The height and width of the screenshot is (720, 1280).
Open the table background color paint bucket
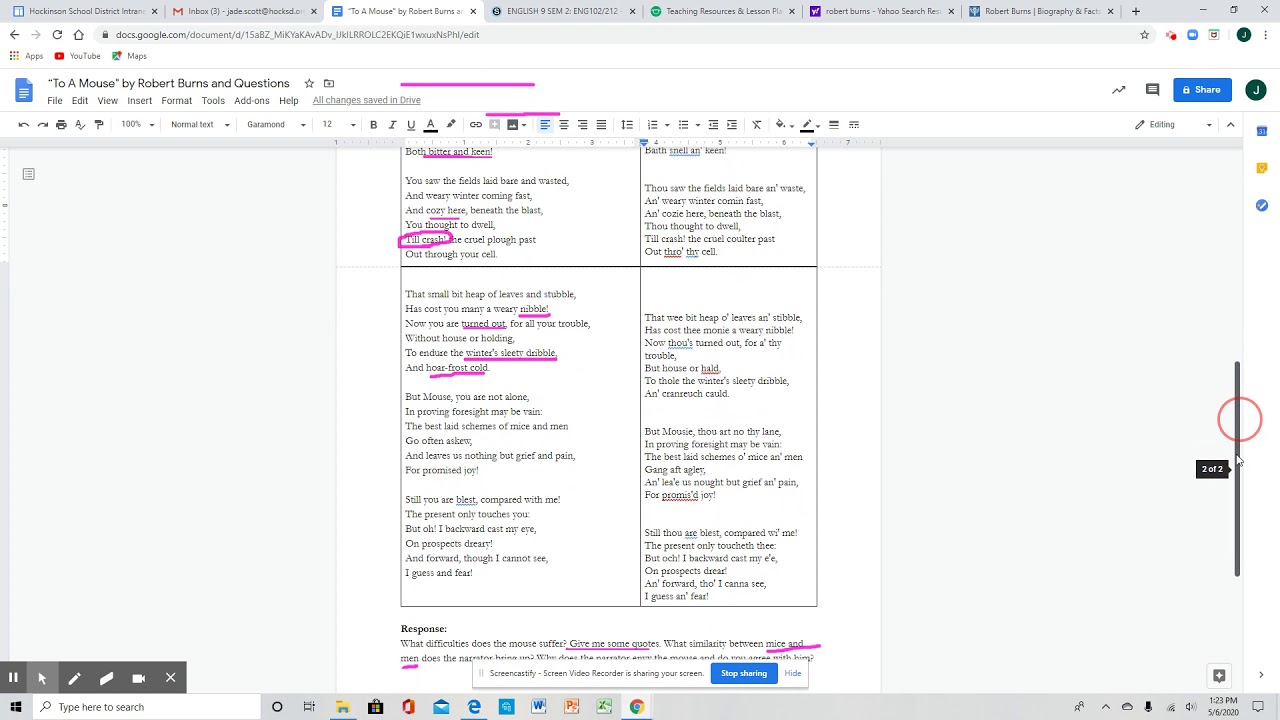coord(783,125)
